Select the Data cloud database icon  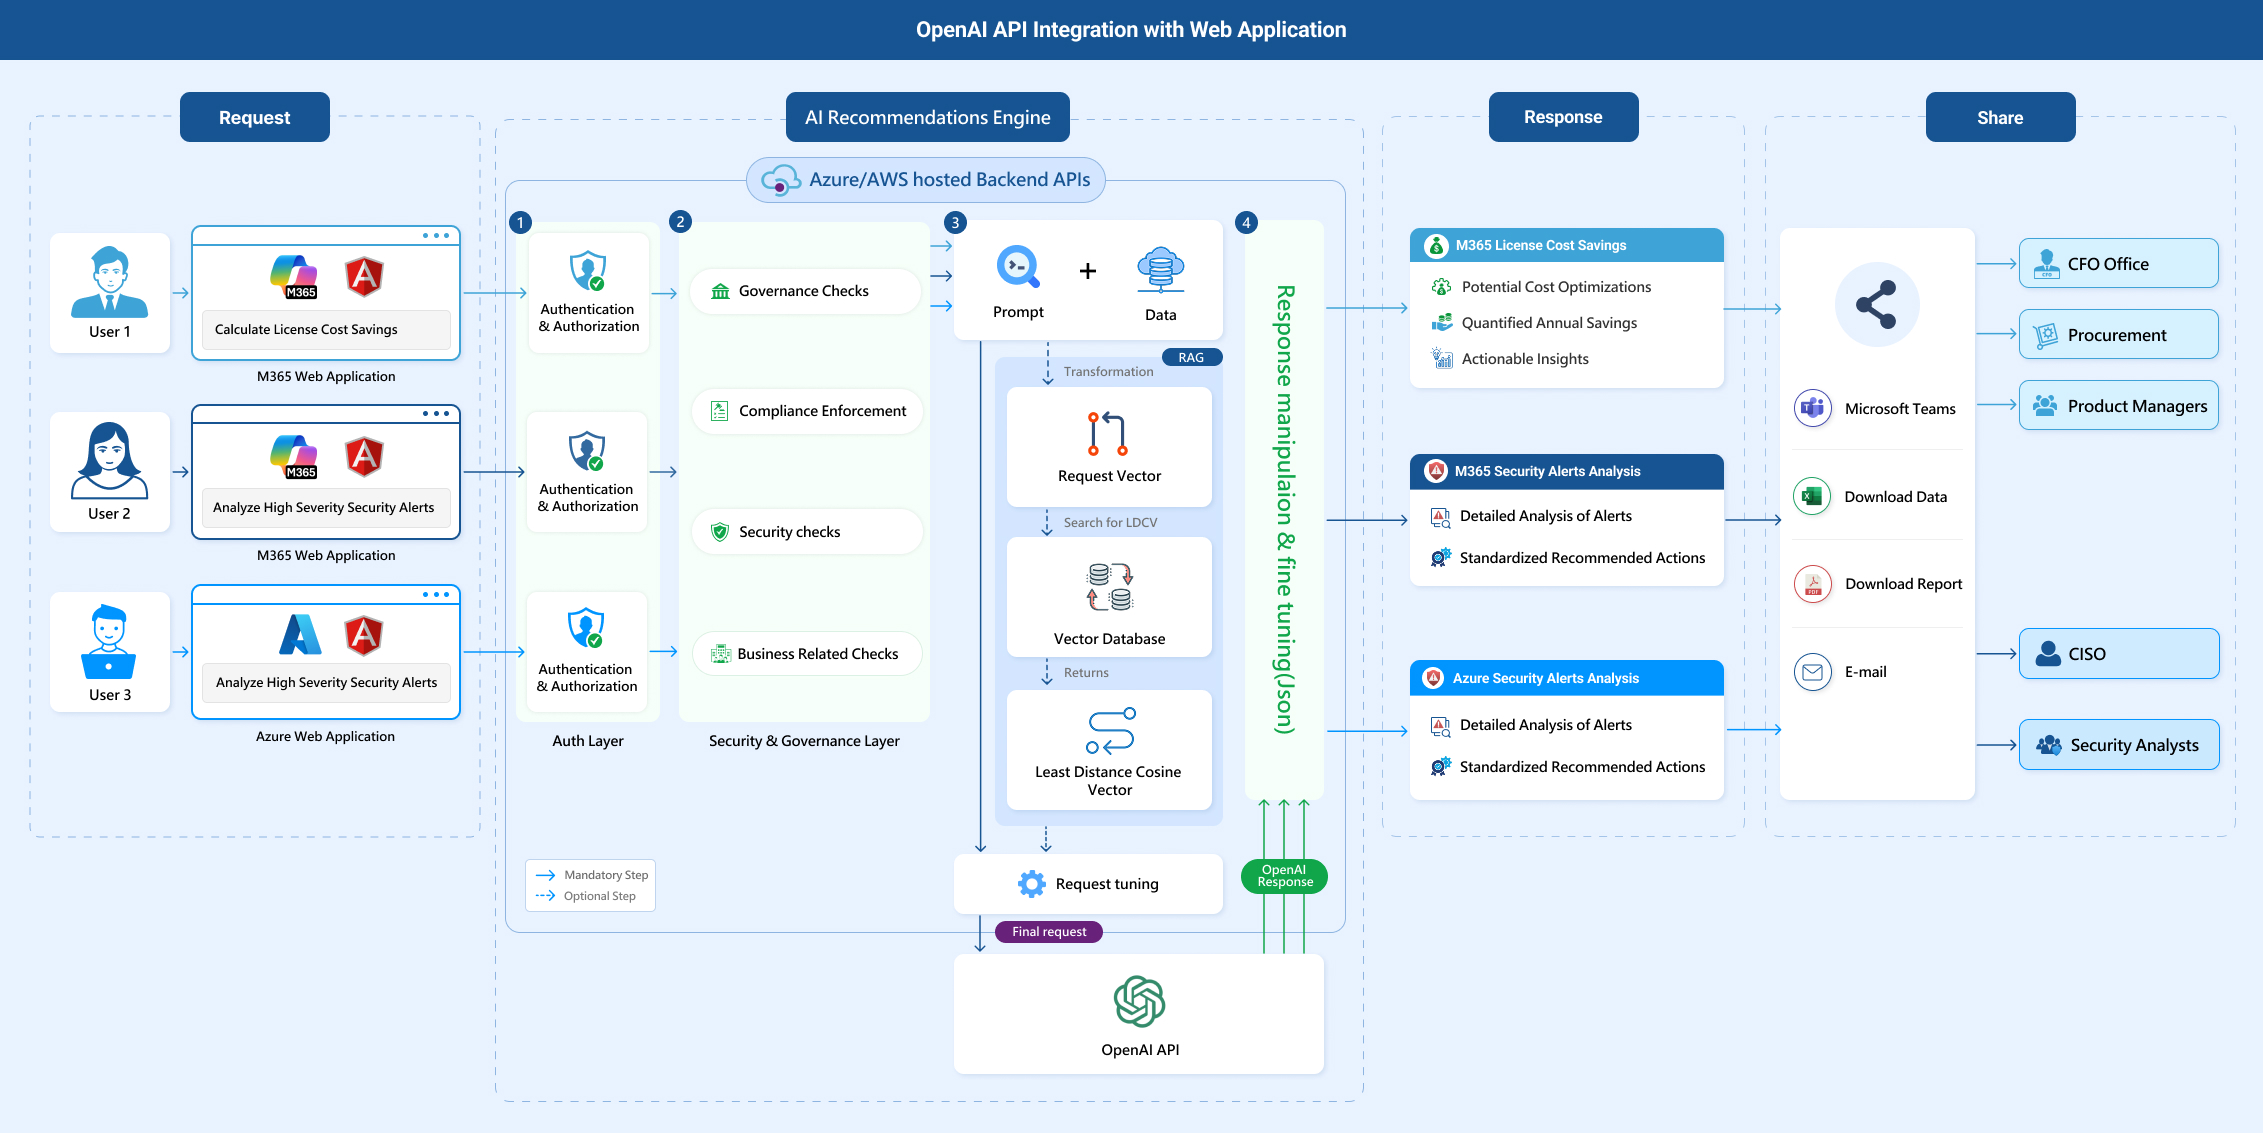coord(1161,270)
